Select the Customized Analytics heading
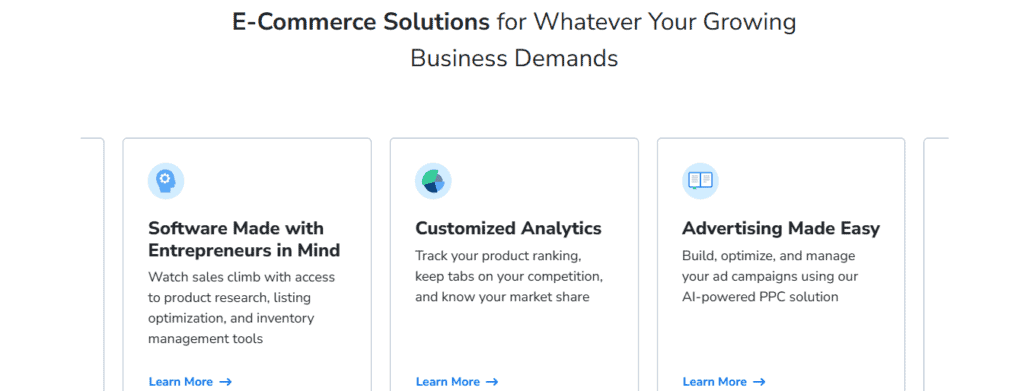 508,228
